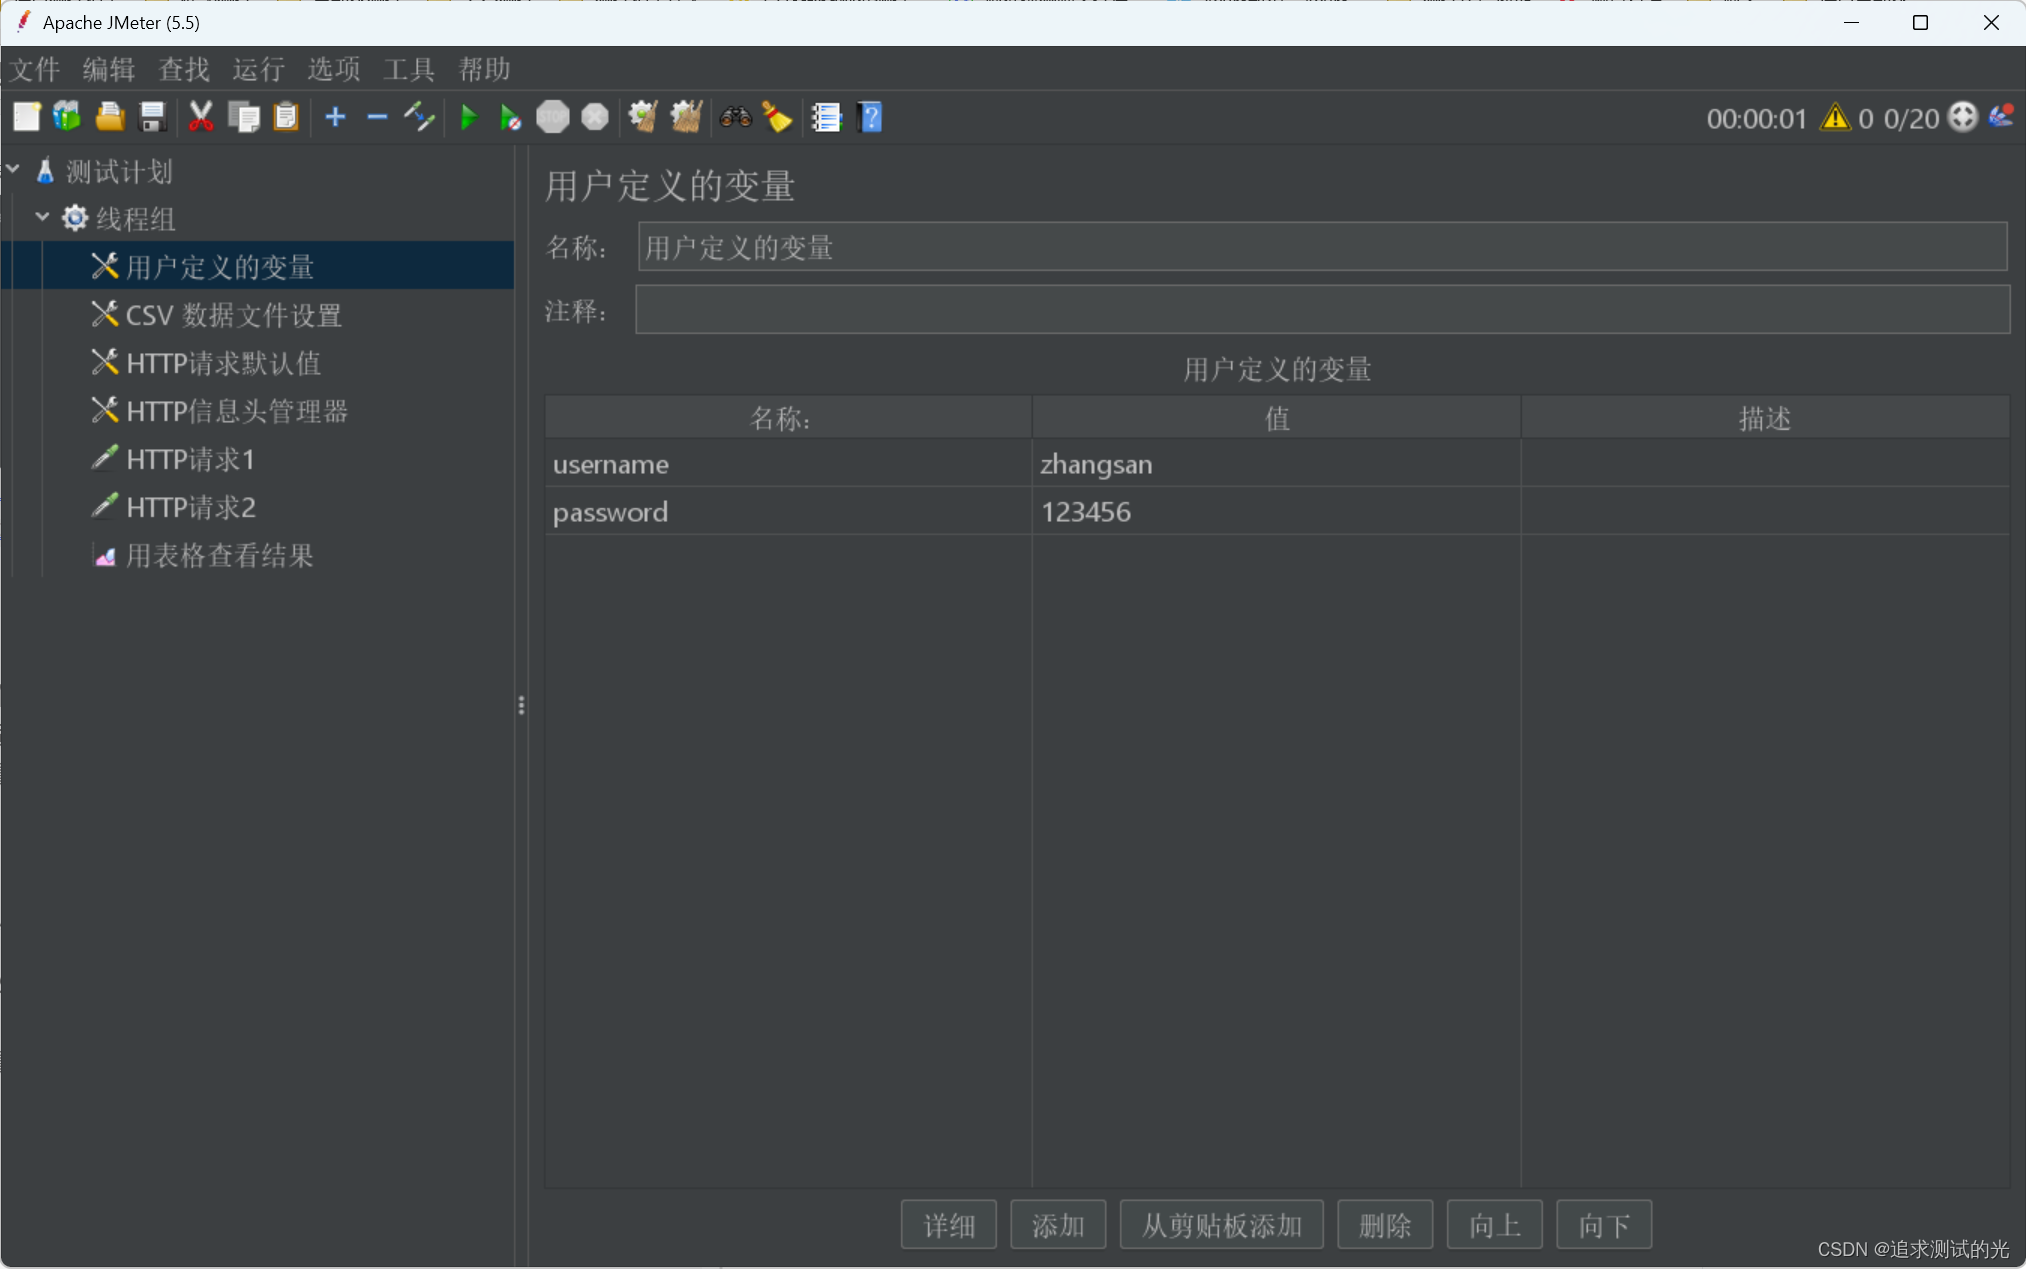
Task: Click the 值 column header
Action: point(1276,418)
